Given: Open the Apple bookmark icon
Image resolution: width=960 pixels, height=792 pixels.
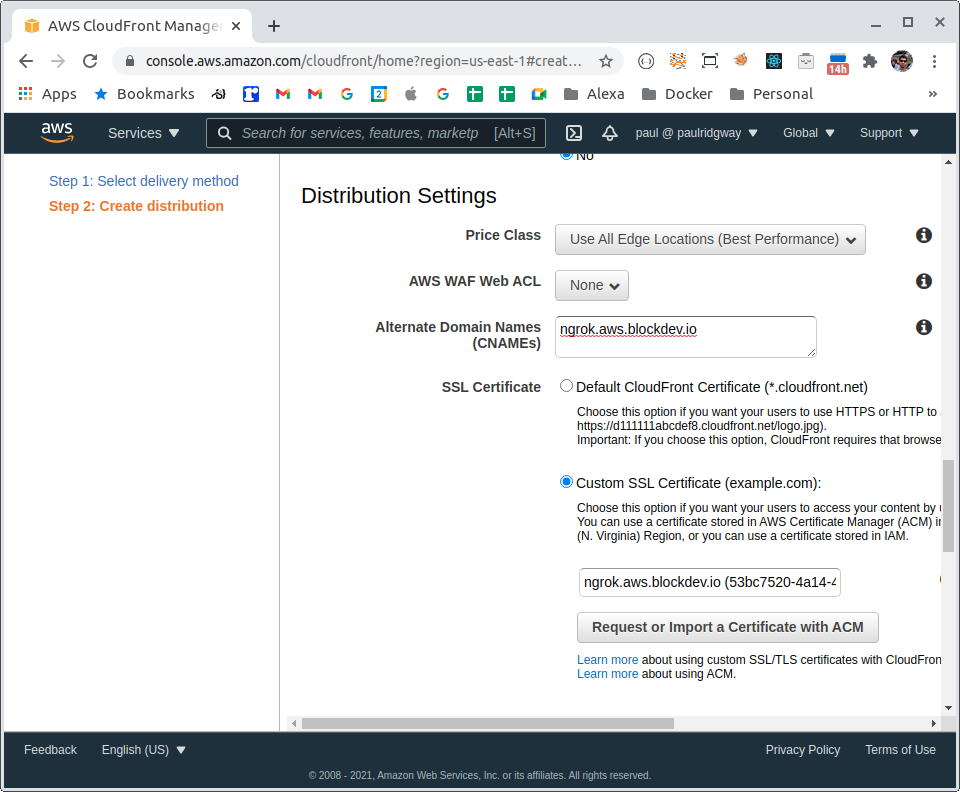Looking at the screenshot, I should point(411,94).
